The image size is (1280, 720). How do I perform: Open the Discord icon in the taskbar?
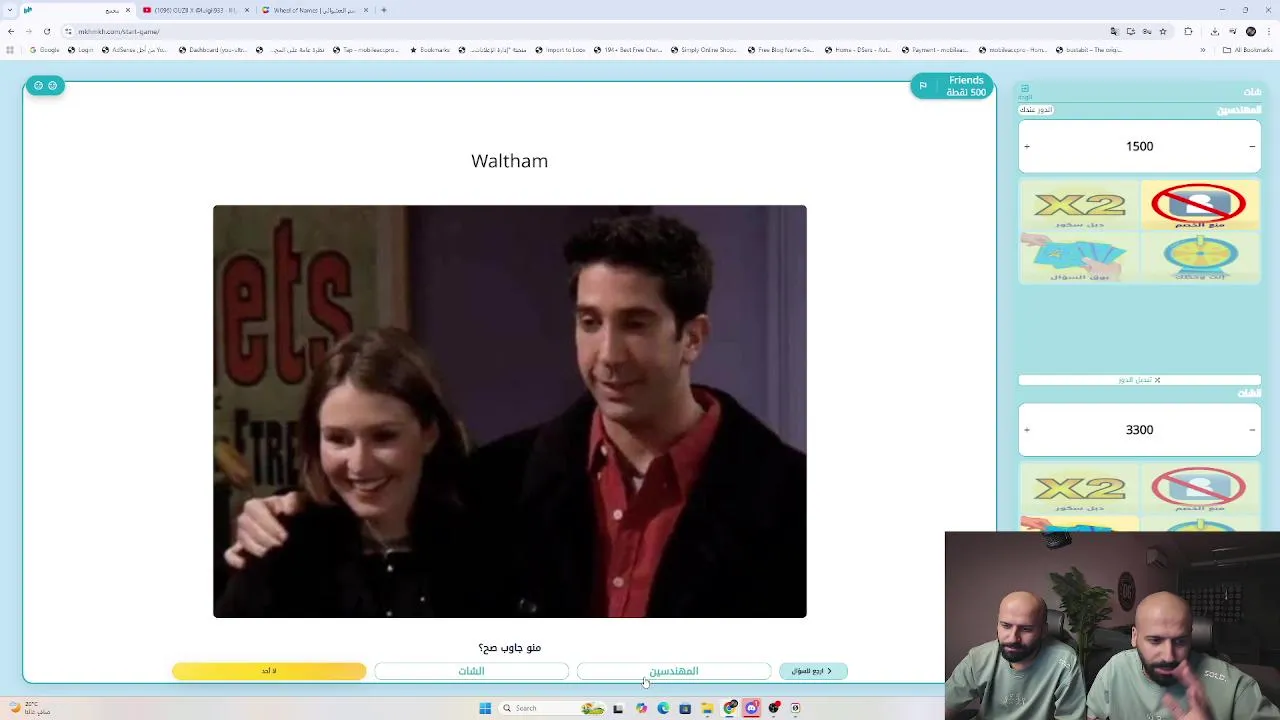(752, 708)
